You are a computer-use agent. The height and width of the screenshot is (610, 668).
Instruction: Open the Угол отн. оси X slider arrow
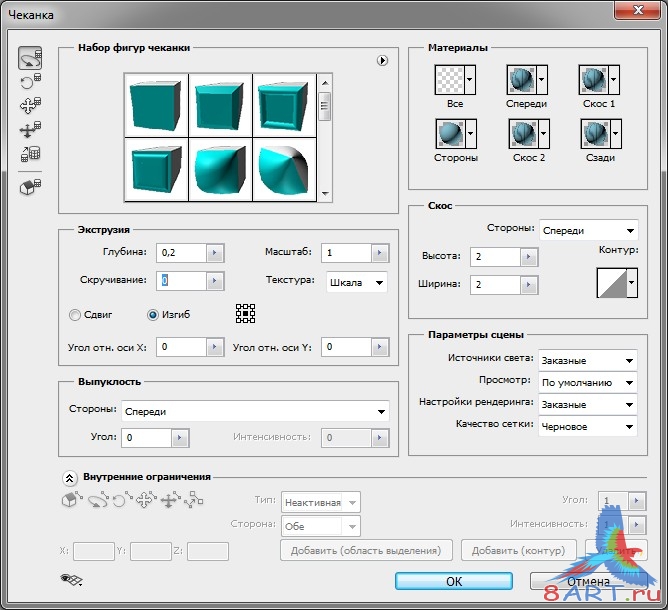tap(215, 347)
